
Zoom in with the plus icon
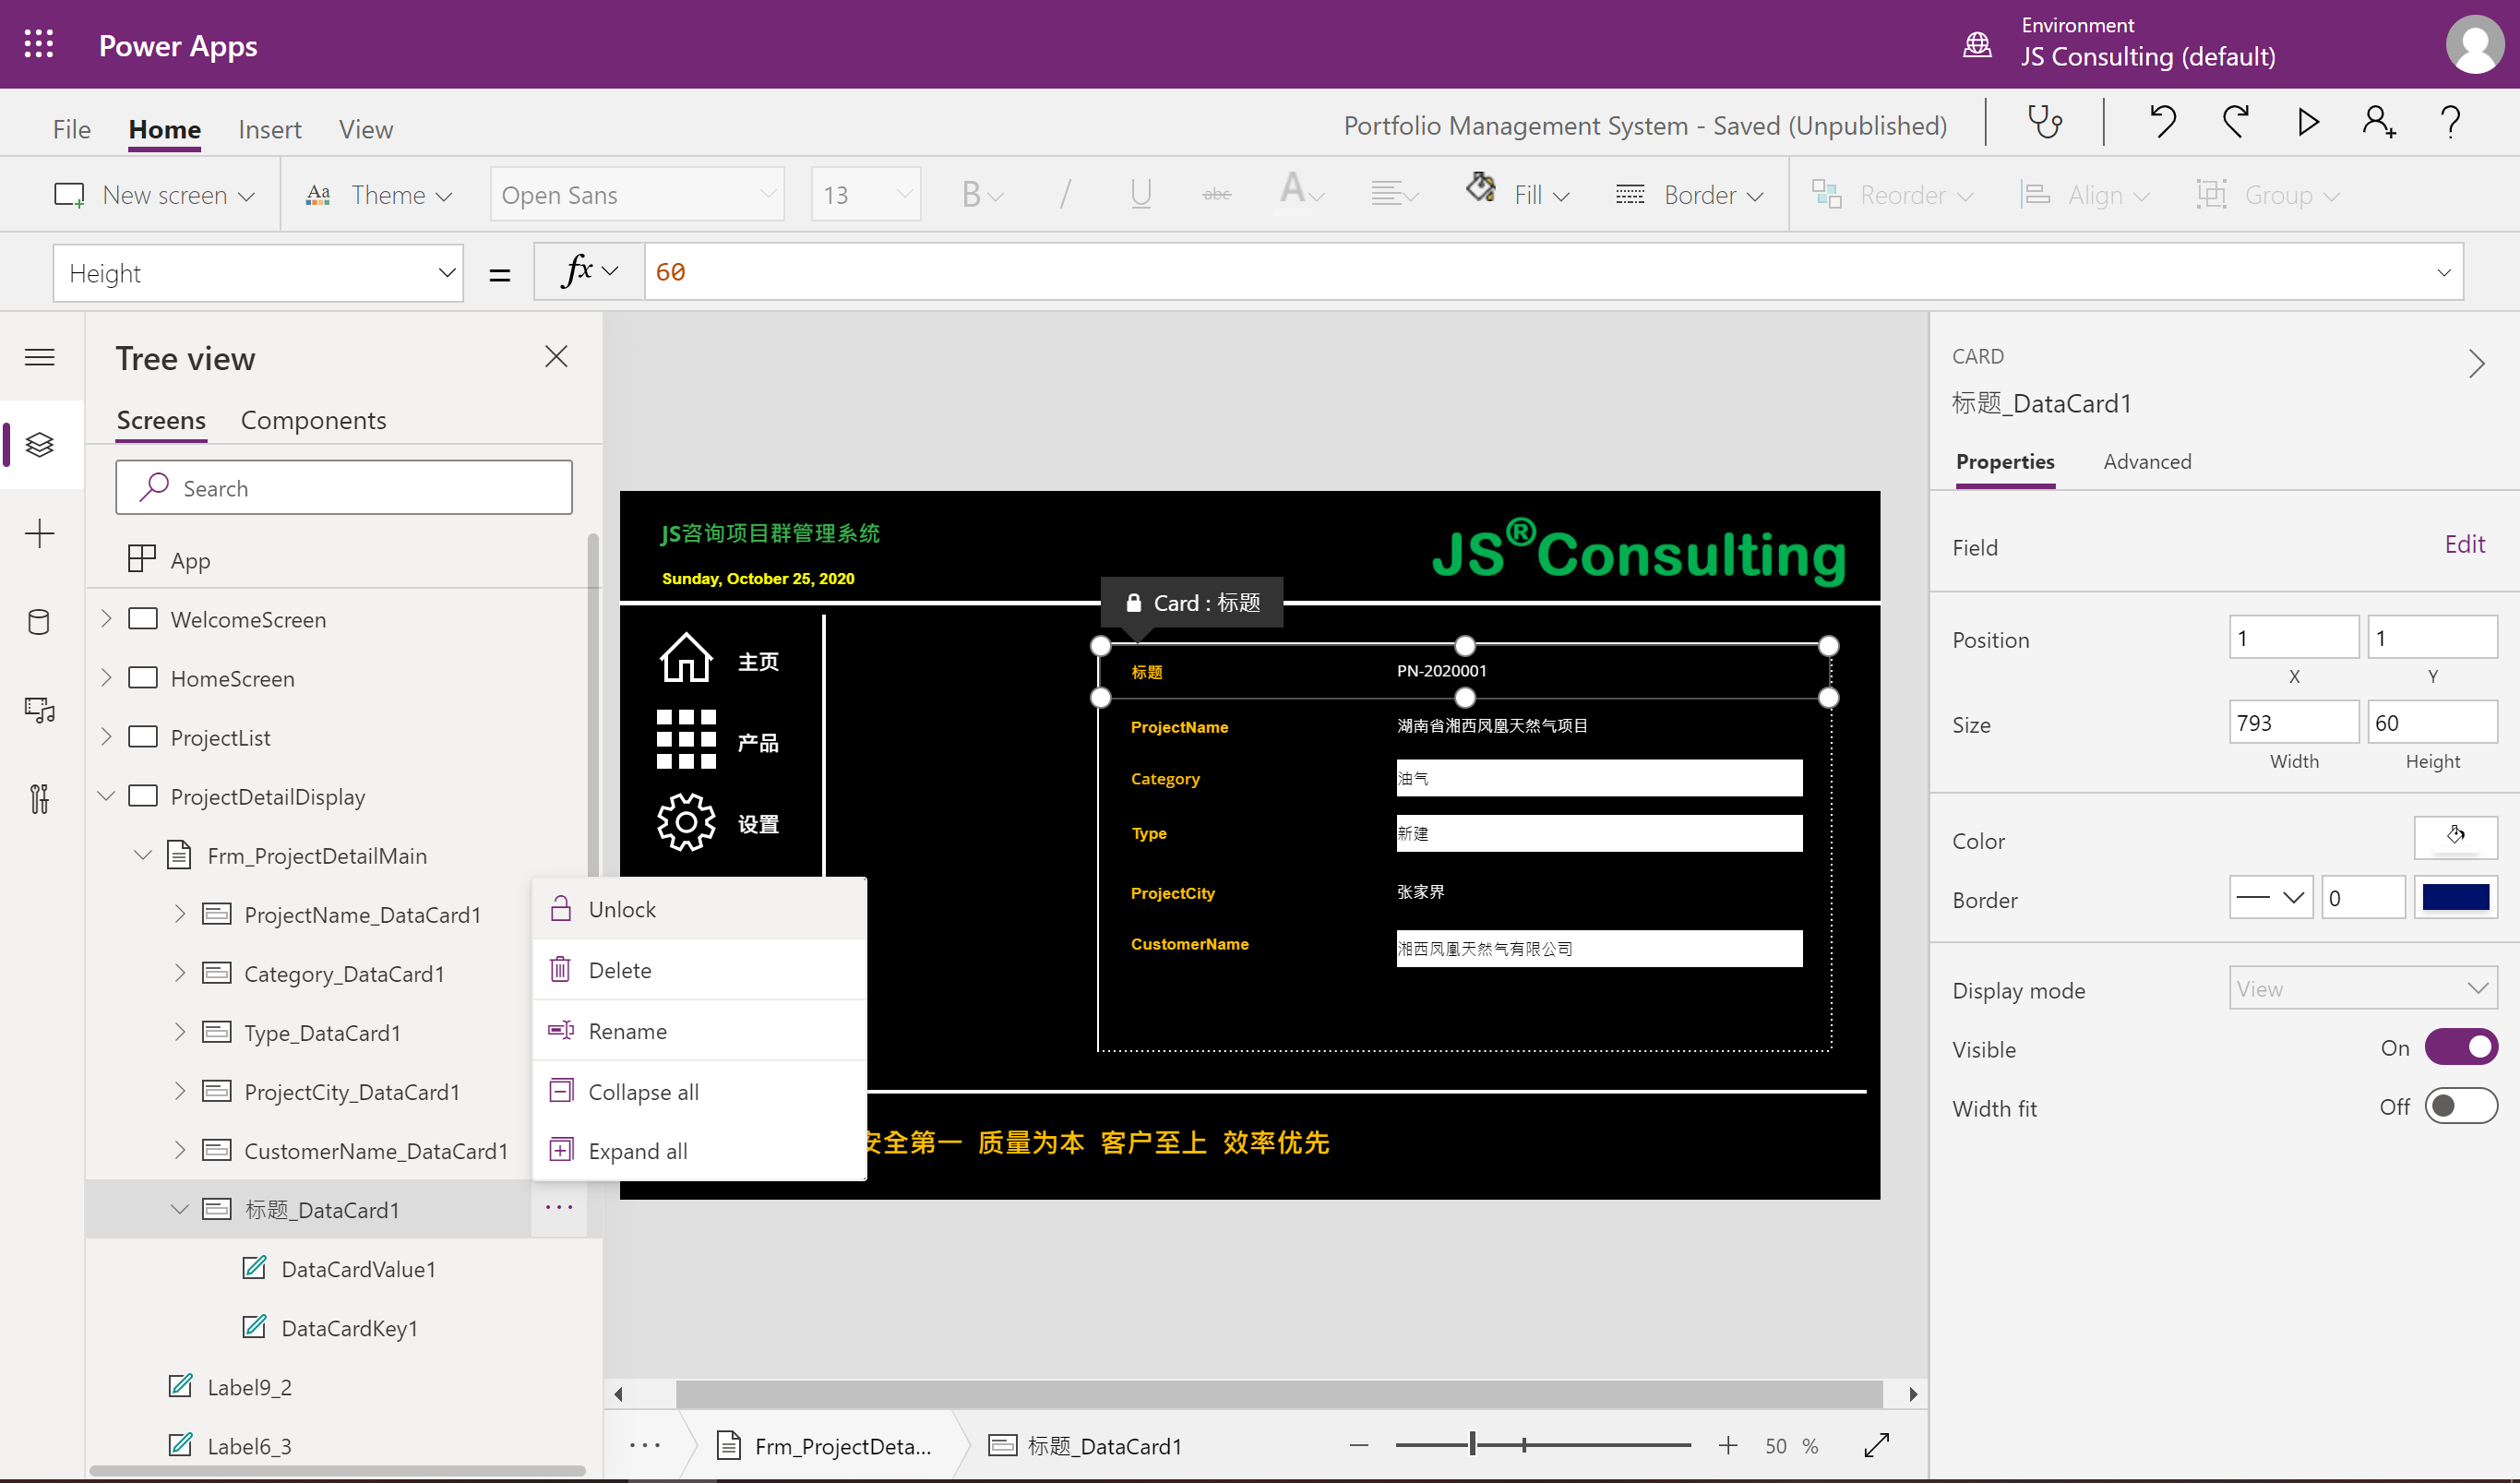(x=1727, y=1445)
